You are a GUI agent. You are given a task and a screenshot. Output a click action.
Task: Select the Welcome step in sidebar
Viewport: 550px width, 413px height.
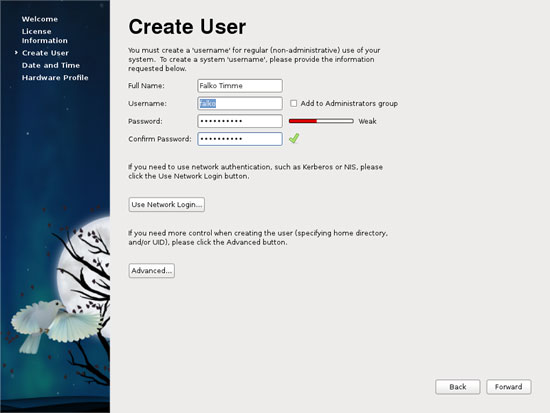pos(40,19)
